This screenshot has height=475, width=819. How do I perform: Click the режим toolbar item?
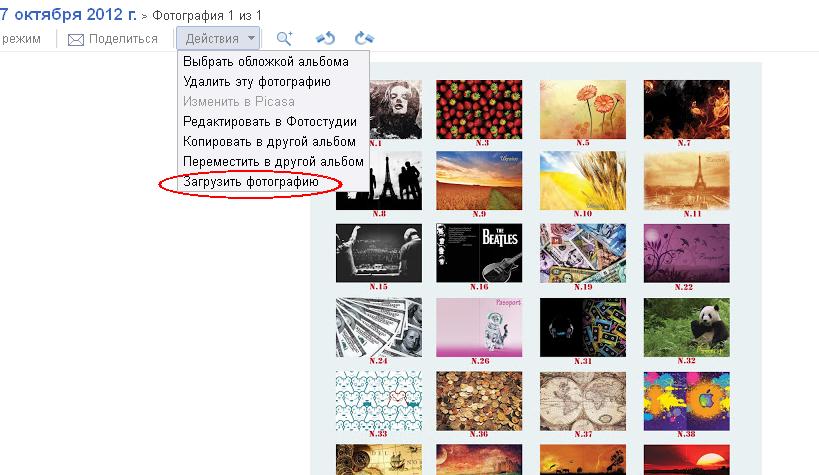(x=21, y=39)
